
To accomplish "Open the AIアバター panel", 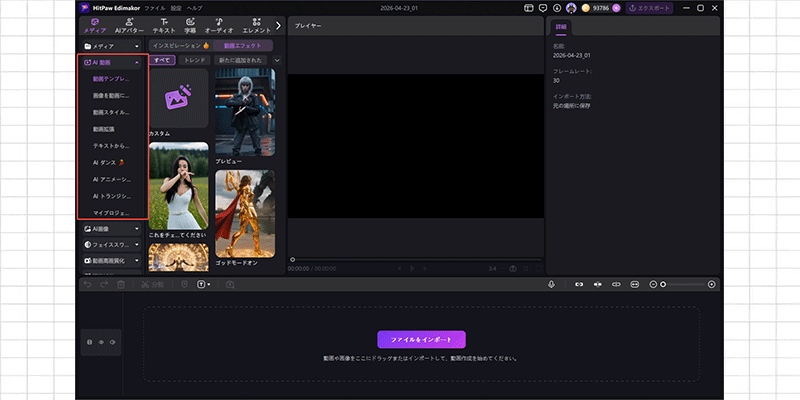I will coord(127,25).
